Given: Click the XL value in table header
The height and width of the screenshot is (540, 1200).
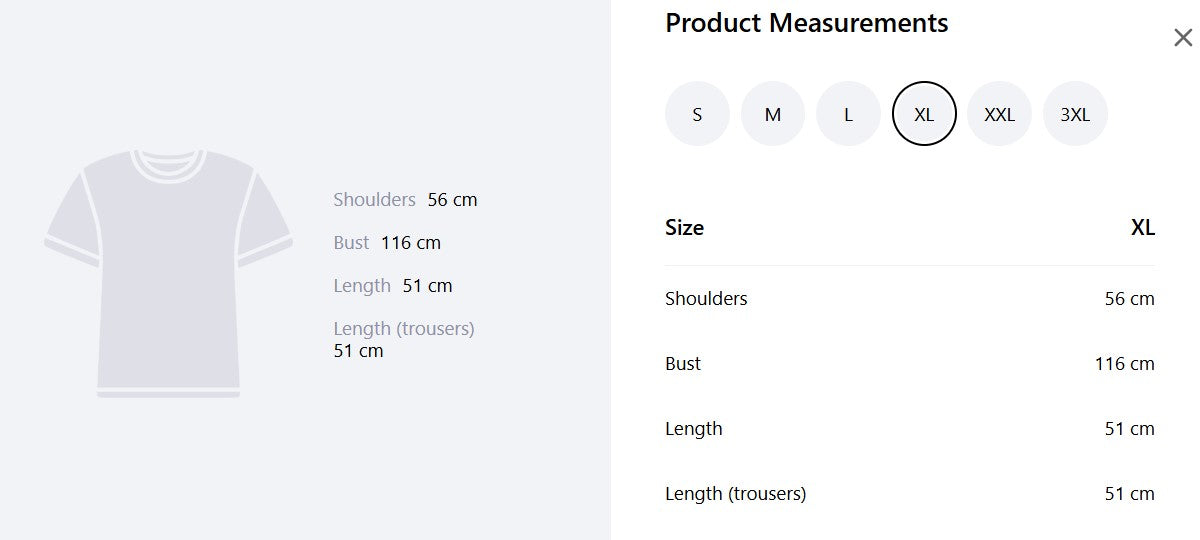Looking at the screenshot, I should [x=1142, y=228].
